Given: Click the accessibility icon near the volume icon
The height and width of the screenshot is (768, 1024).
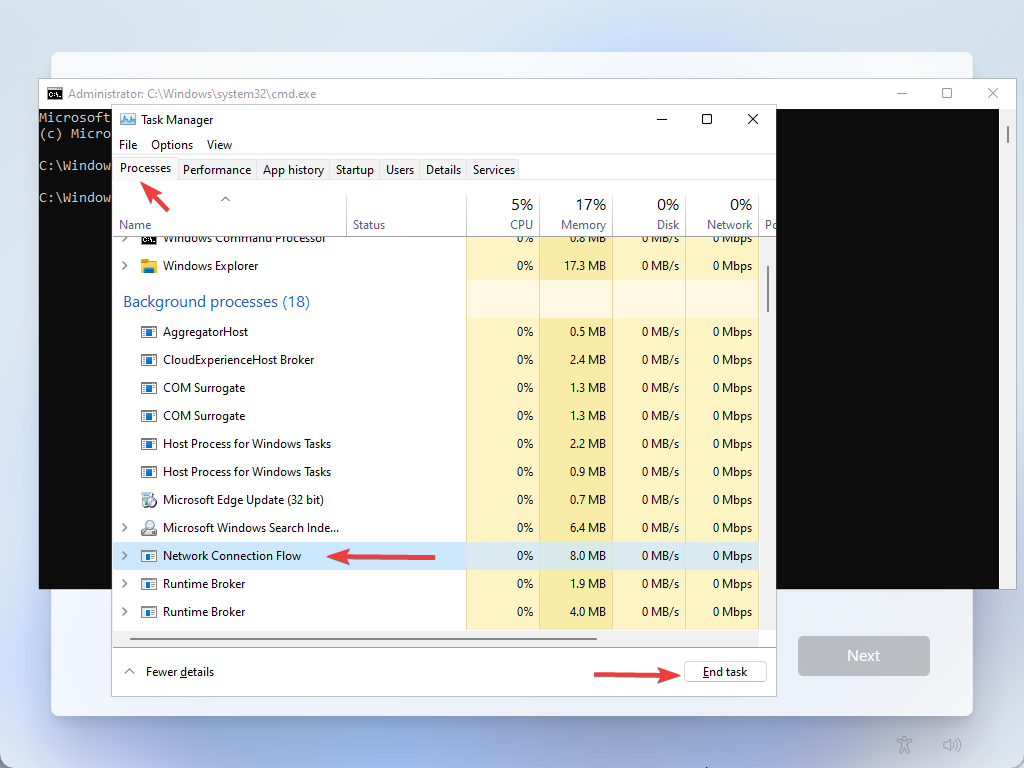Looking at the screenshot, I should click(904, 745).
